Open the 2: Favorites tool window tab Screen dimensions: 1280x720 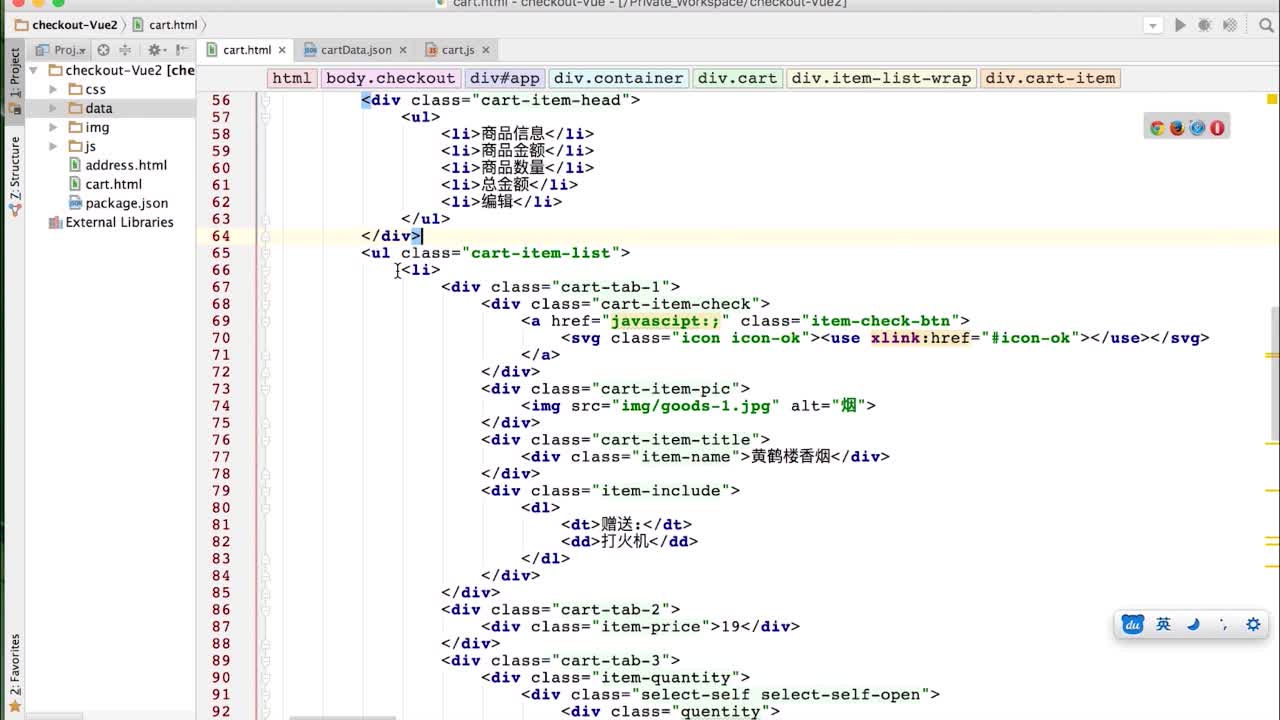click(14, 673)
